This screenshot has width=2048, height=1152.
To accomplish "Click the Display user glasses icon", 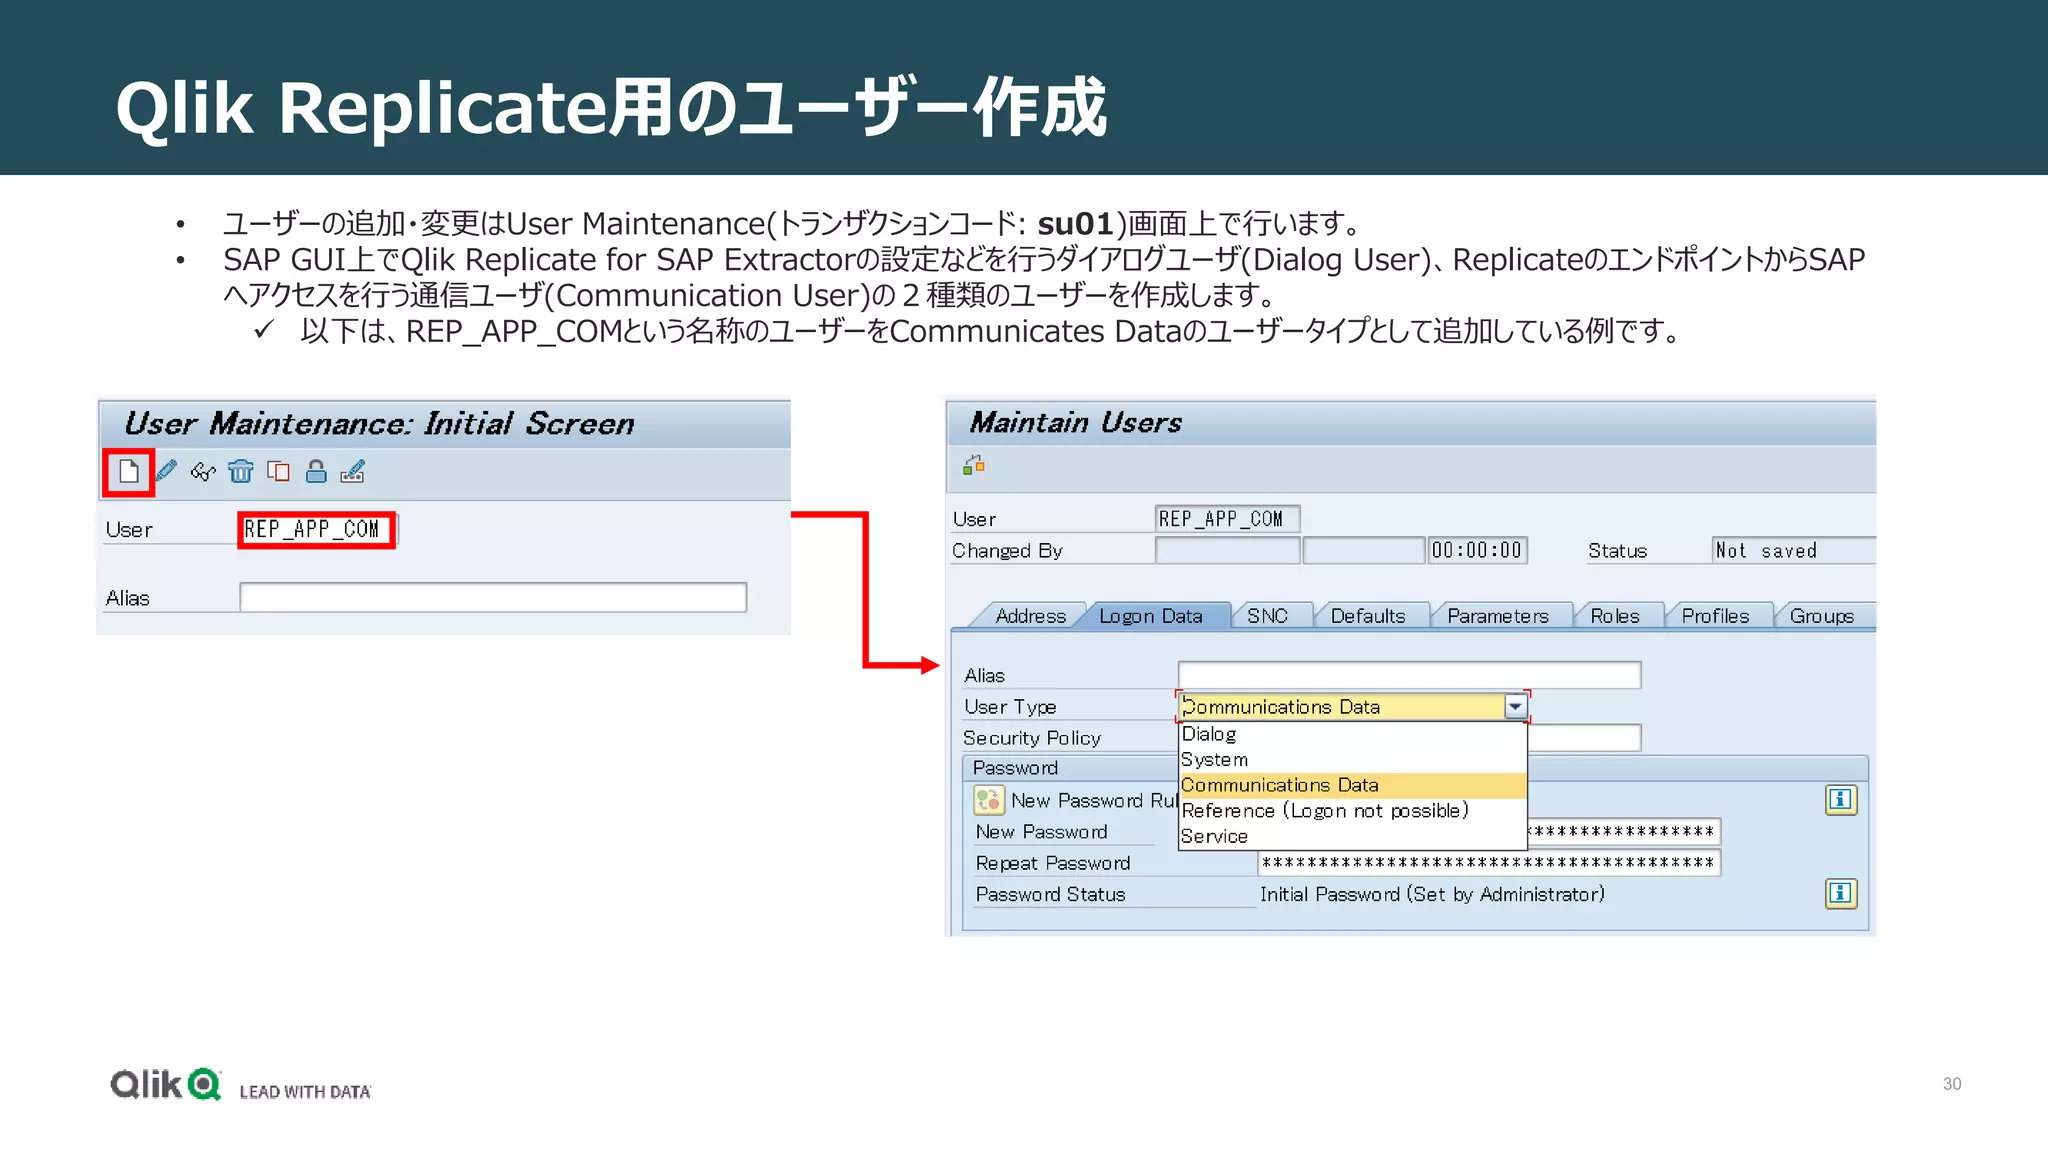I will click(x=203, y=472).
